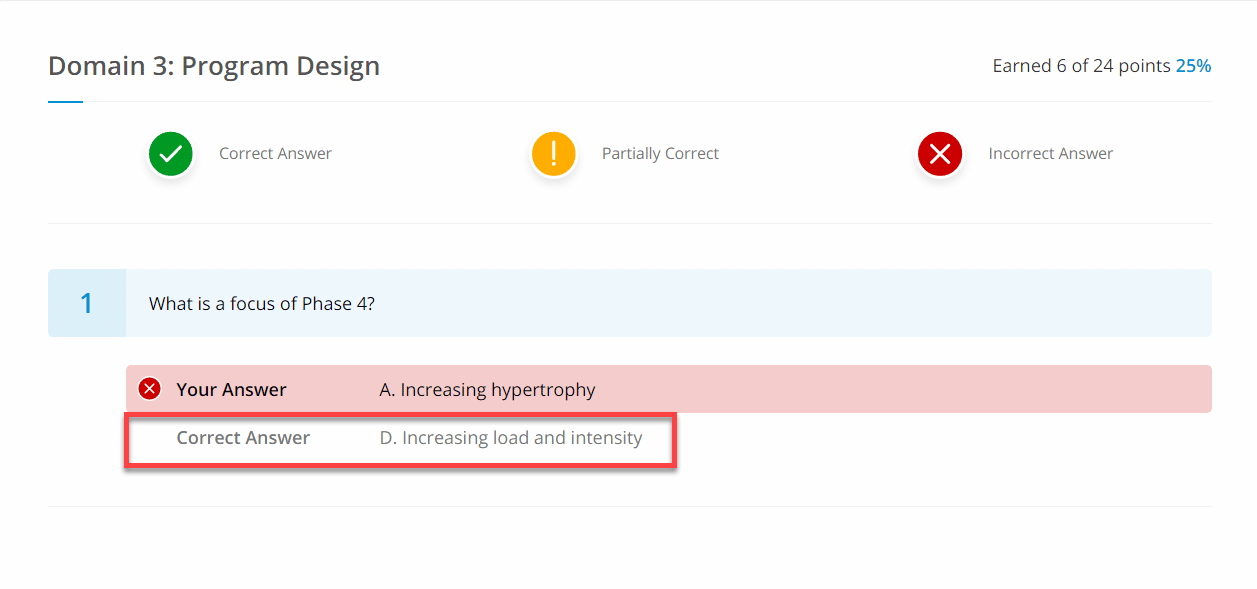Image resolution: width=1257 pixels, height=589 pixels.
Task: Click the pink Your Answer row background
Action: [669, 389]
